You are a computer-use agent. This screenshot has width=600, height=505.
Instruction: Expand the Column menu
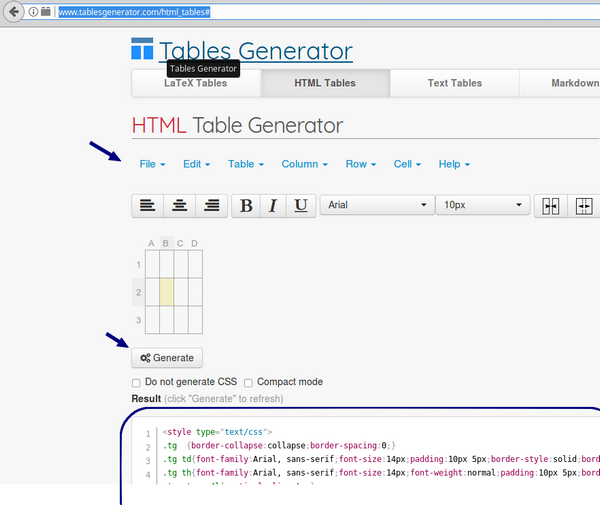coord(305,164)
